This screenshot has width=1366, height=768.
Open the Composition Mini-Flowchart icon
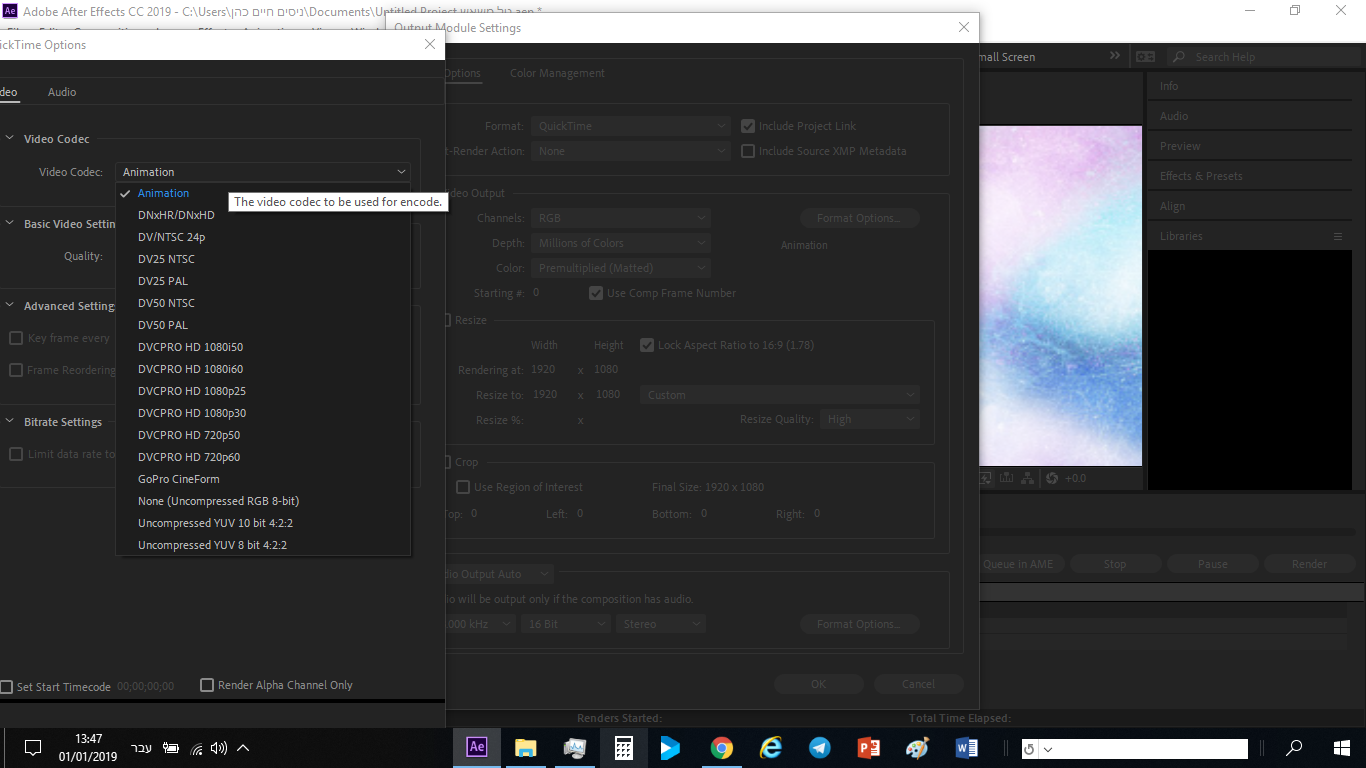[x=1027, y=478]
